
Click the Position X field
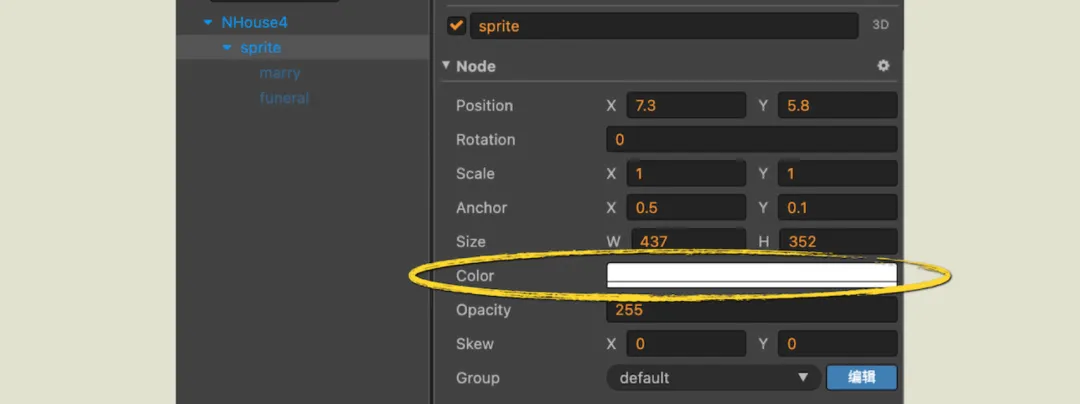coord(686,106)
